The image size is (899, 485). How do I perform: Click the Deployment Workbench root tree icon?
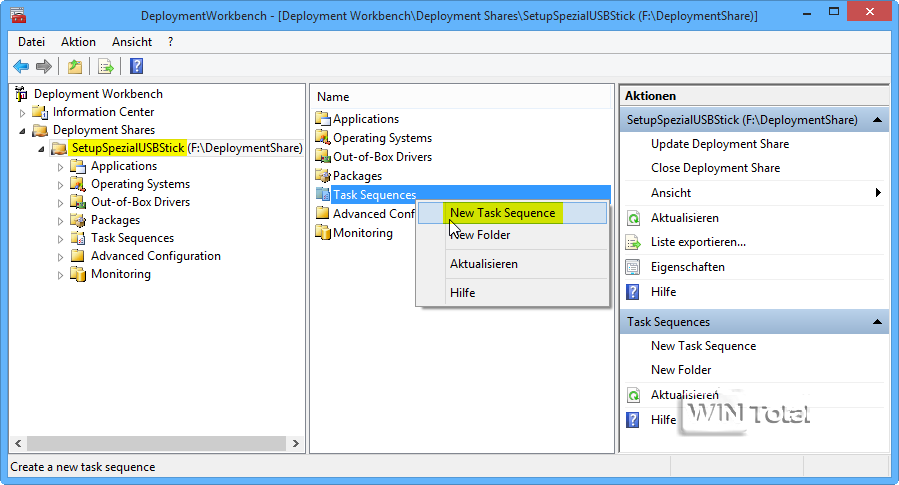pos(21,93)
